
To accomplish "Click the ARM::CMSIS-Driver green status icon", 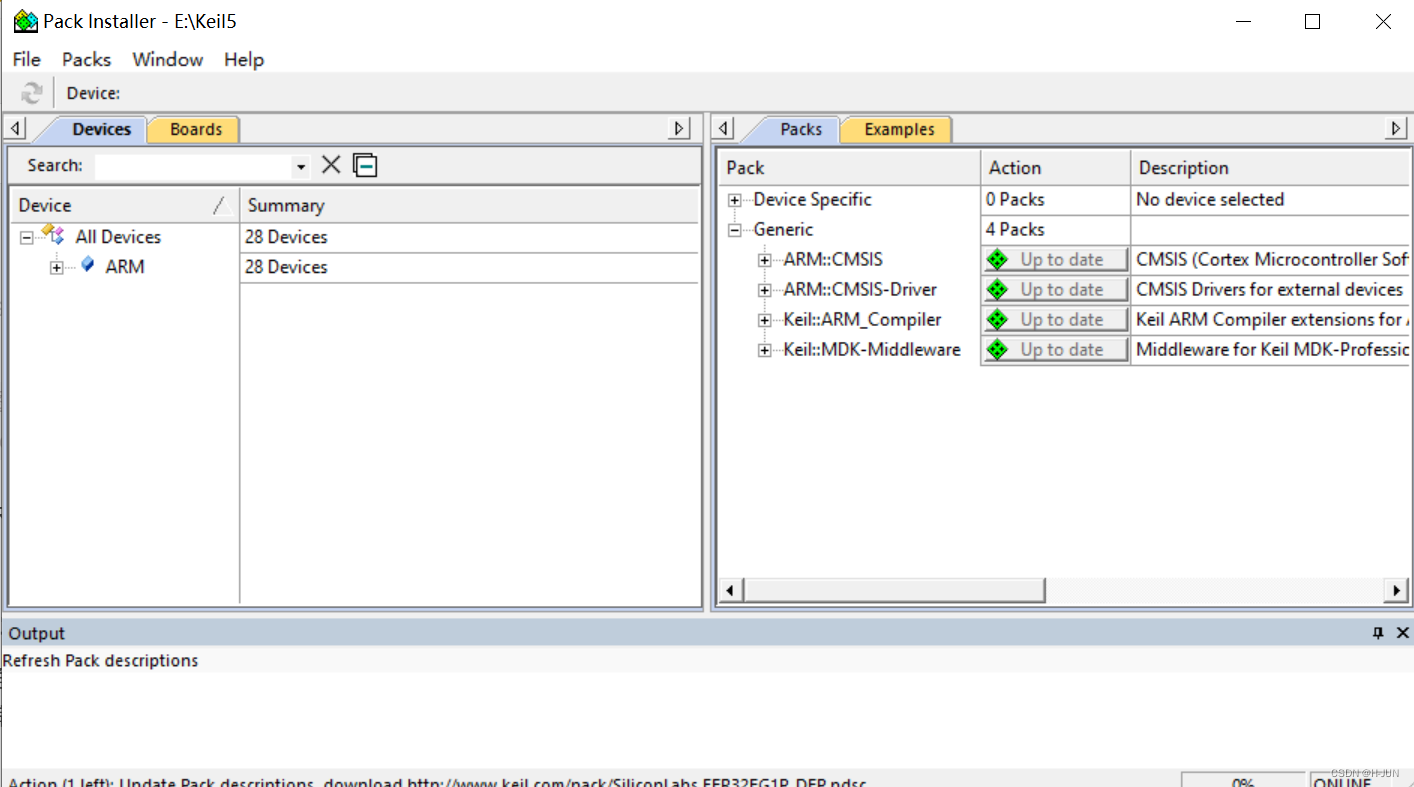I will point(996,289).
